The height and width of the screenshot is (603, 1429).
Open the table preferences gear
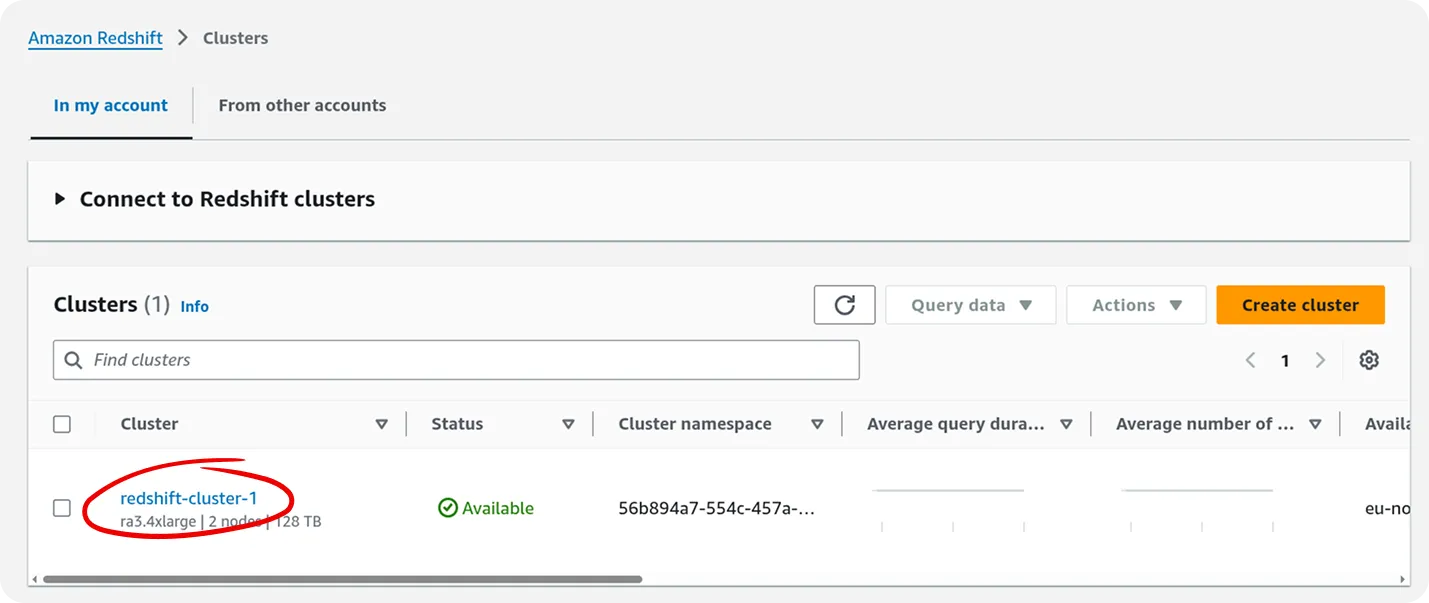coord(1368,360)
